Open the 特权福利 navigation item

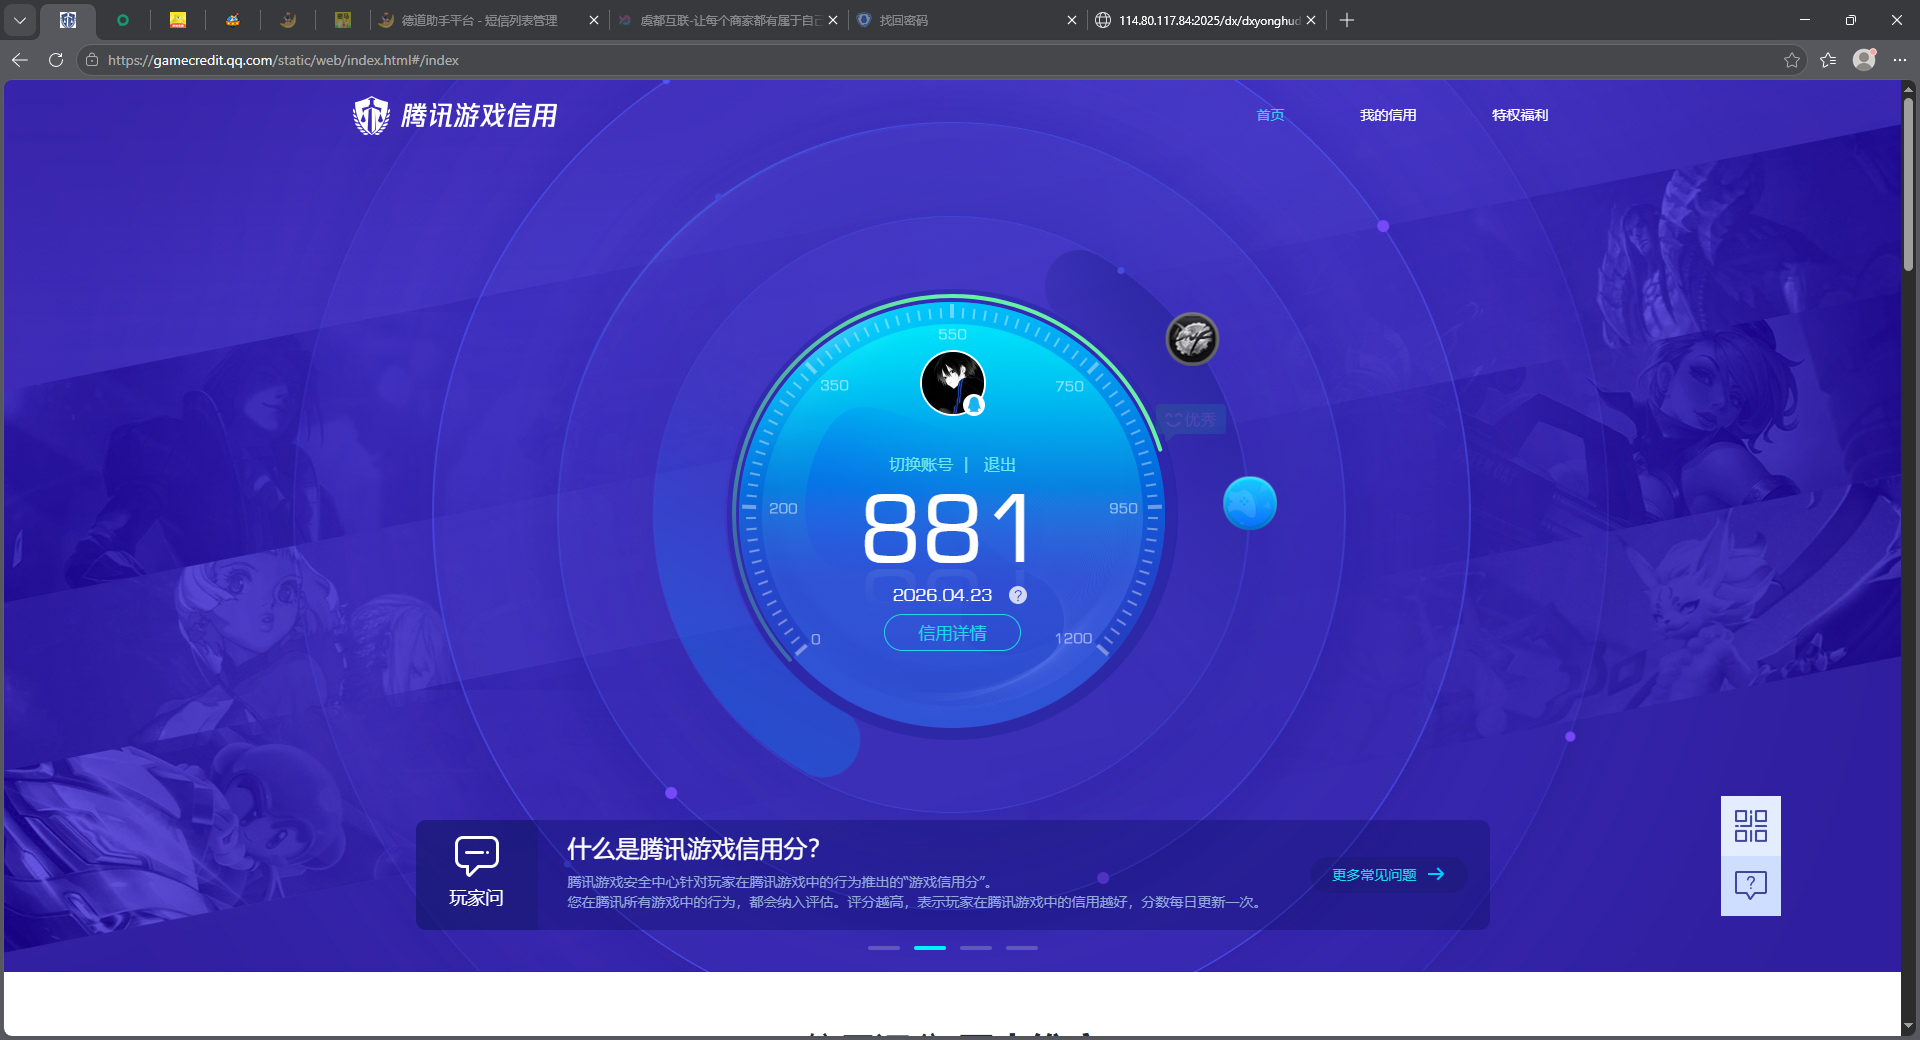click(x=1520, y=115)
